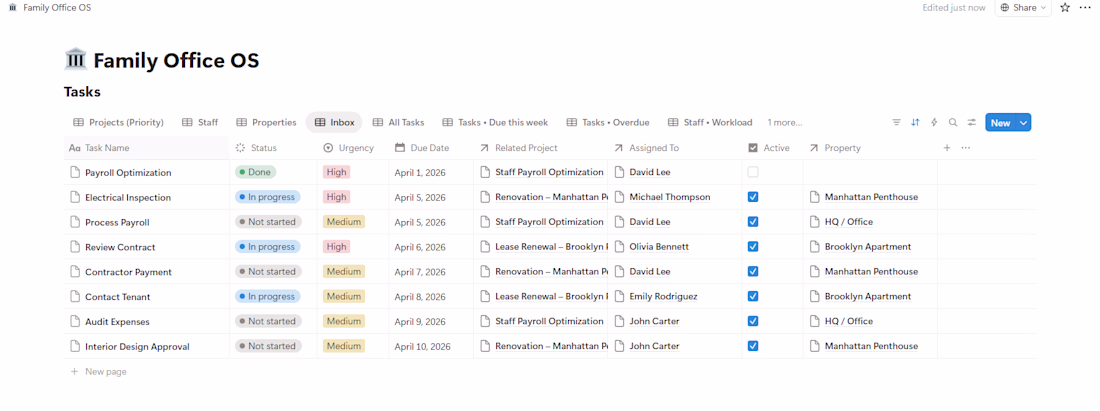Favorite this page with the star icon
1100x411 pixels.
tap(1065, 8)
